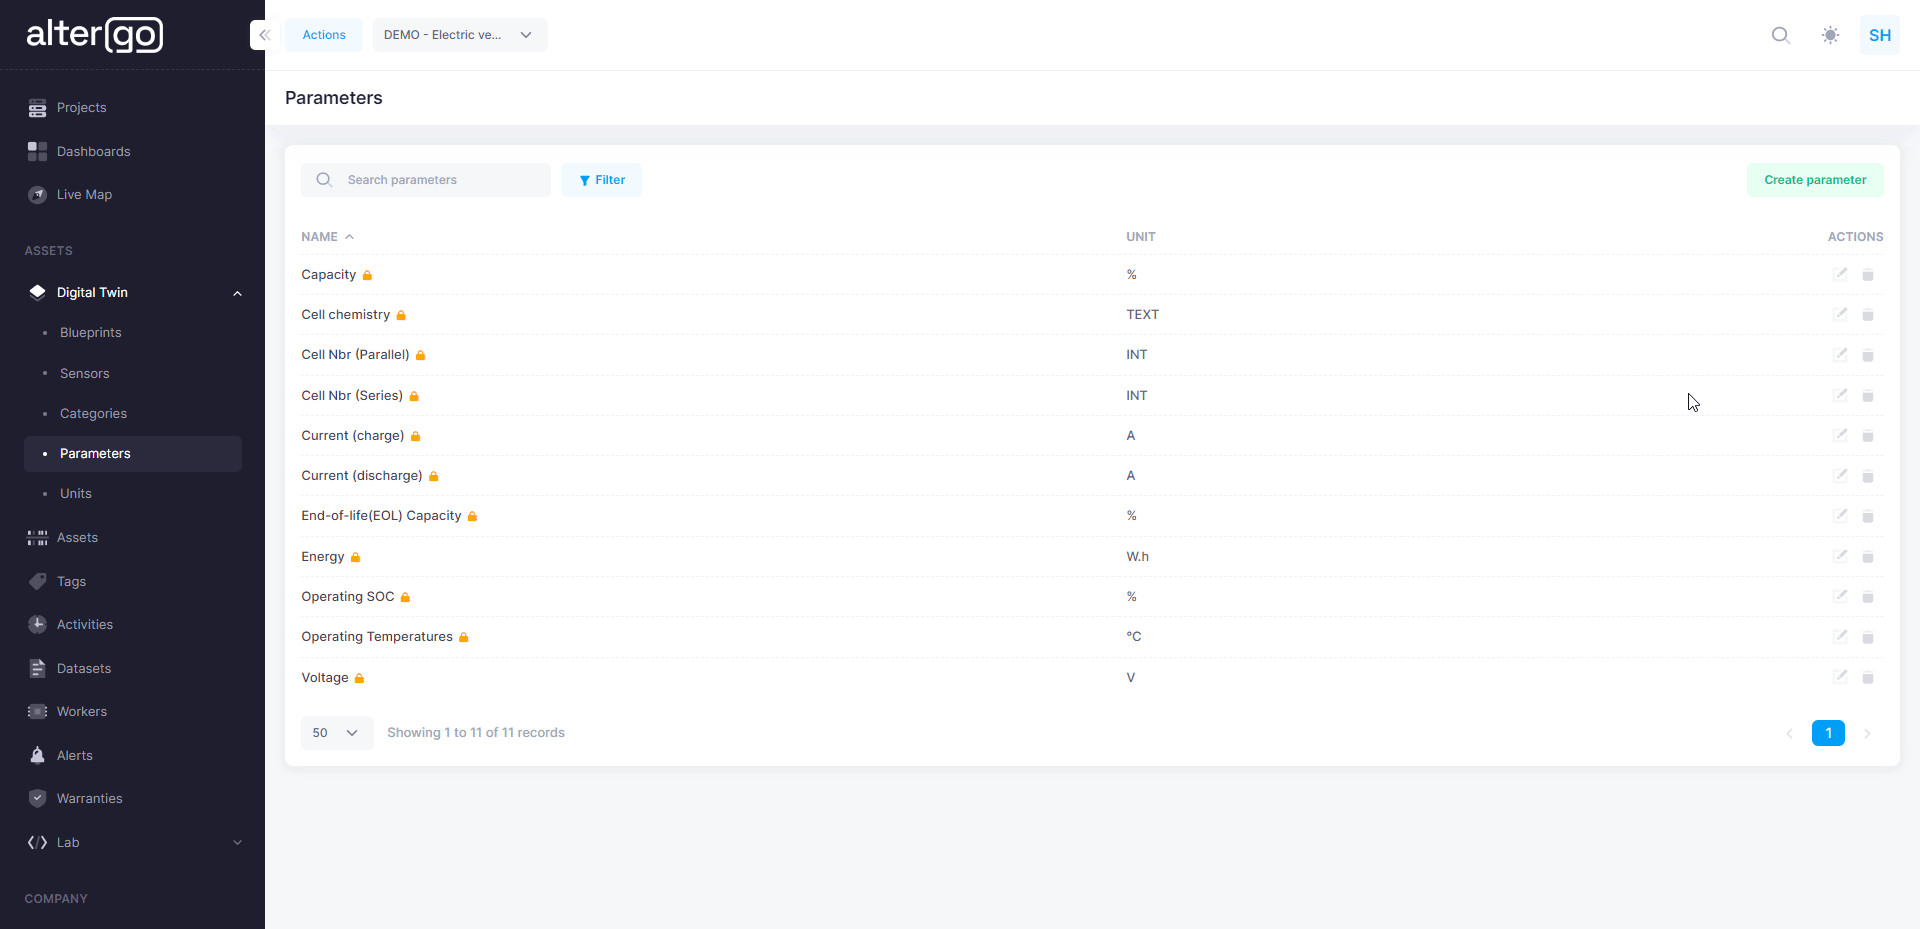Open the DEMO project selector dropdown
Screen dimensions: 1920x929
point(459,35)
